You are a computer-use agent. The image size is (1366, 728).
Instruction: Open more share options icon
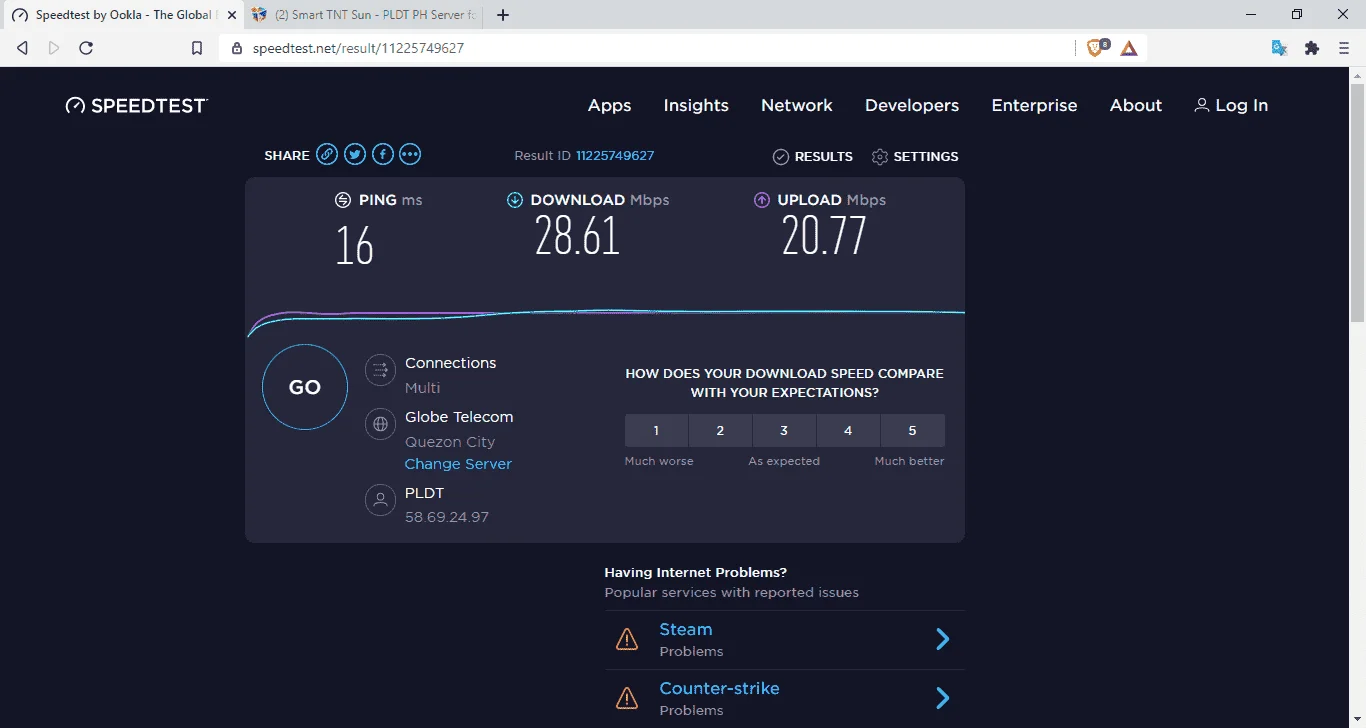click(x=410, y=154)
